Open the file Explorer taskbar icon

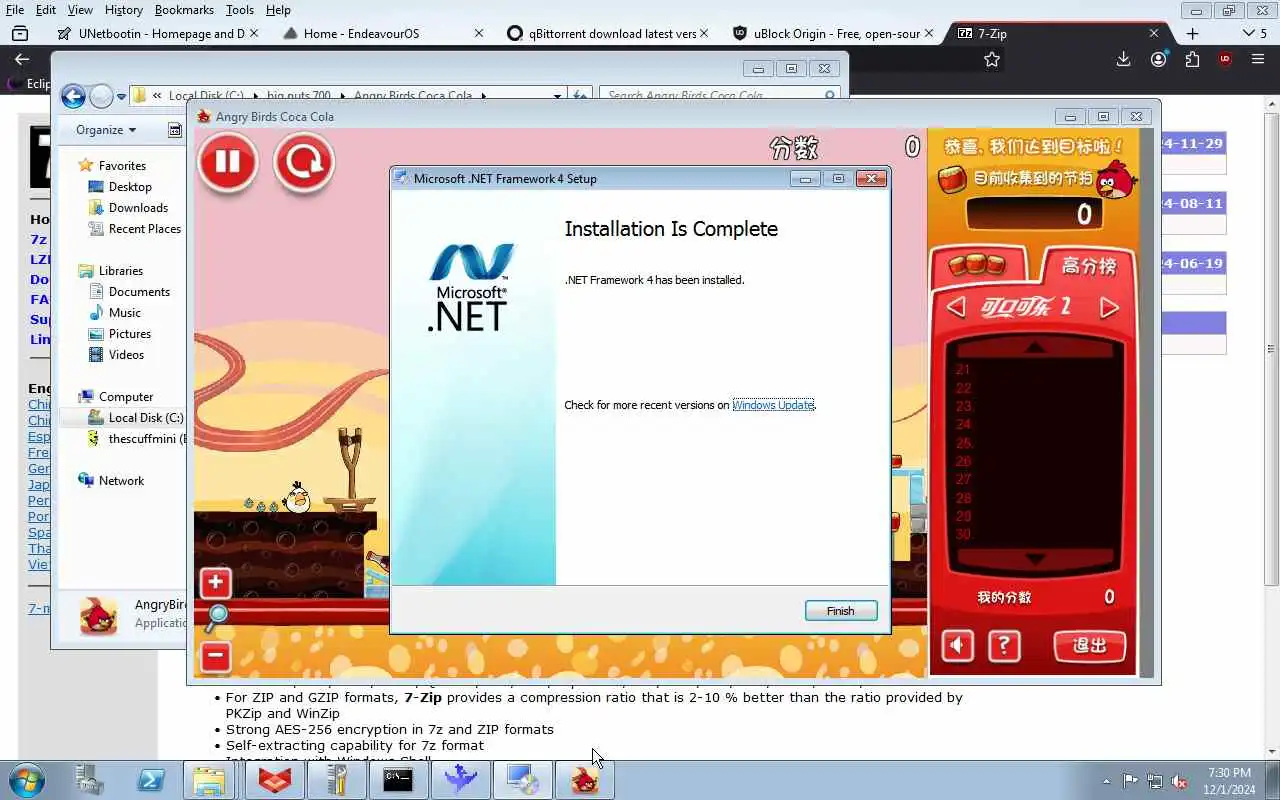pos(209,780)
